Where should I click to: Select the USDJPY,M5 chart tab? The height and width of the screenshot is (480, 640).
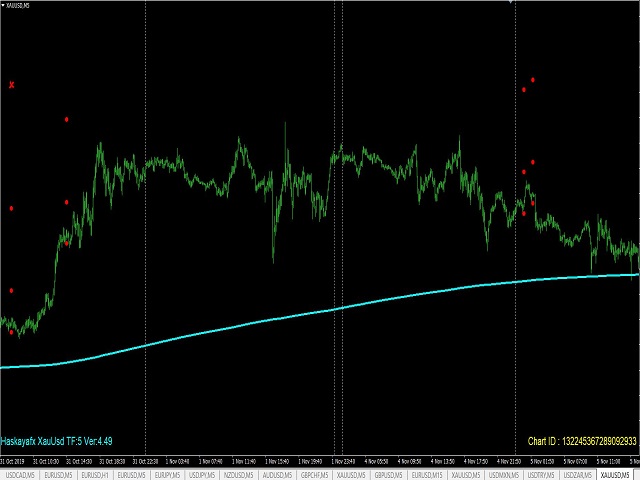[202, 475]
